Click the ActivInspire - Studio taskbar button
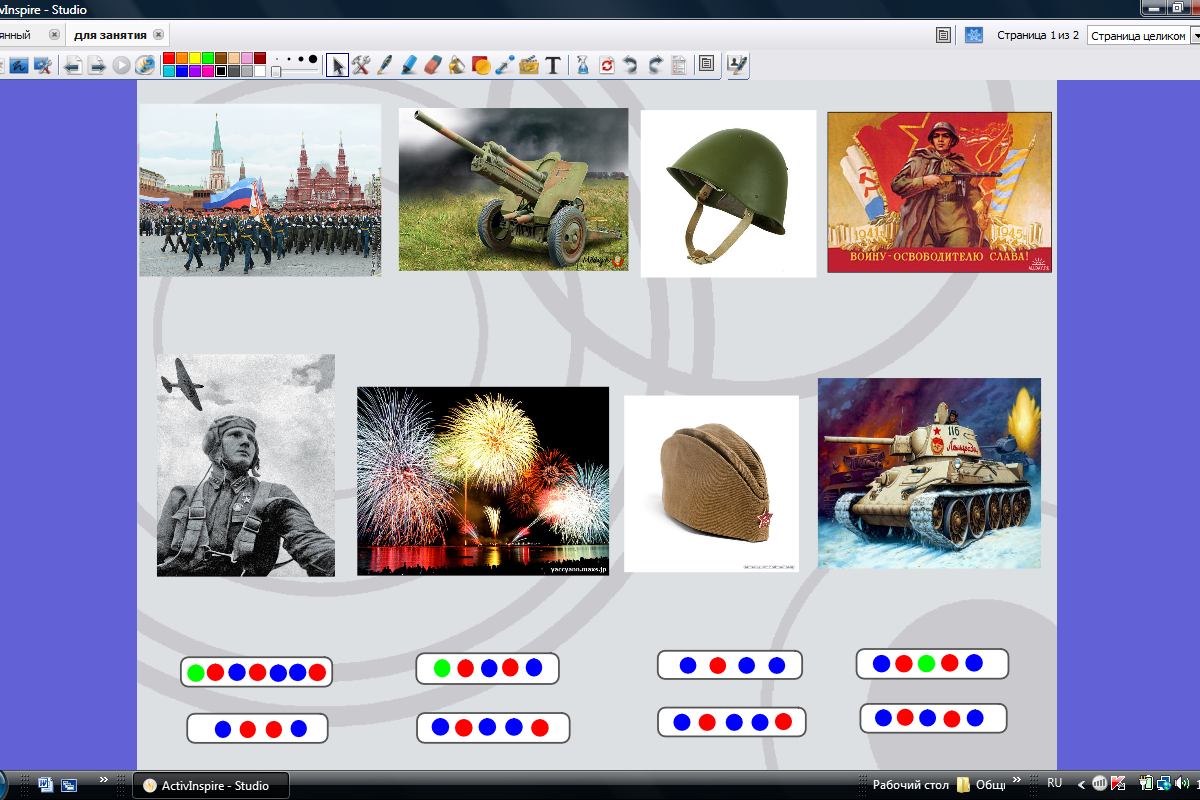The height and width of the screenshot is (800, 1200). coord(211,785)
